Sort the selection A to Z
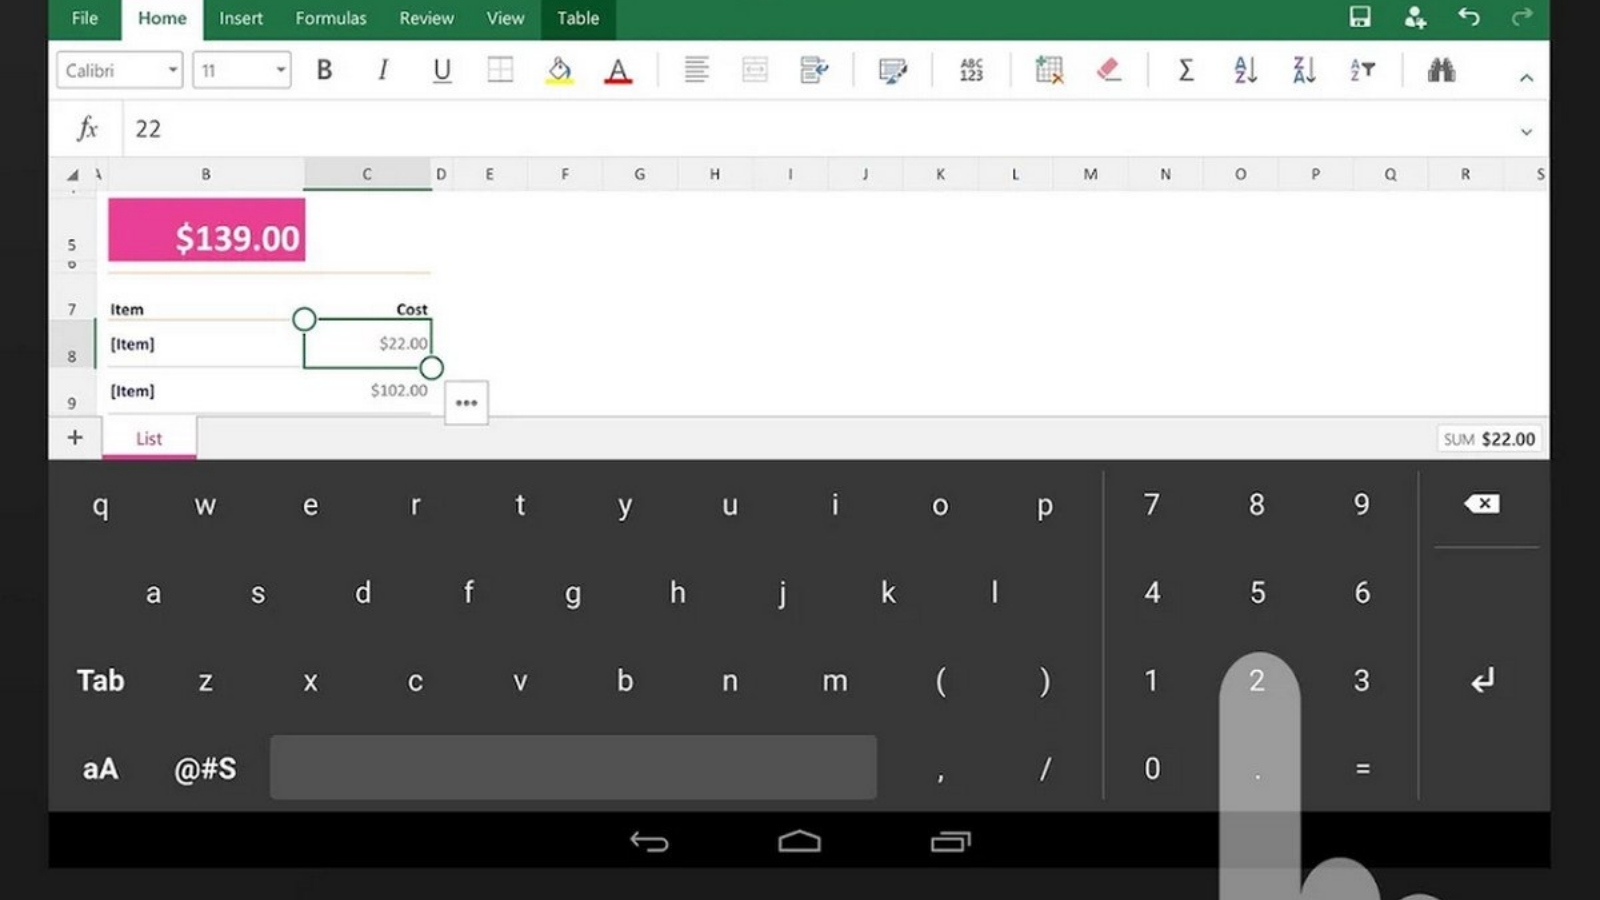This screenshot has width=1600, height=900. tap(1245, 69)
